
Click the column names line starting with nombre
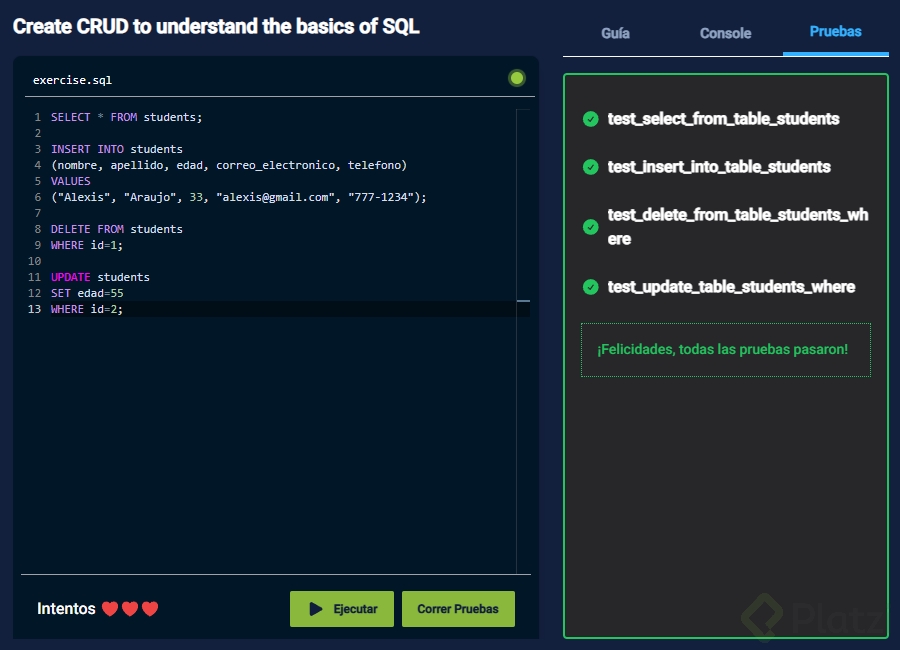pyautogui.click(x=228, y=165)
